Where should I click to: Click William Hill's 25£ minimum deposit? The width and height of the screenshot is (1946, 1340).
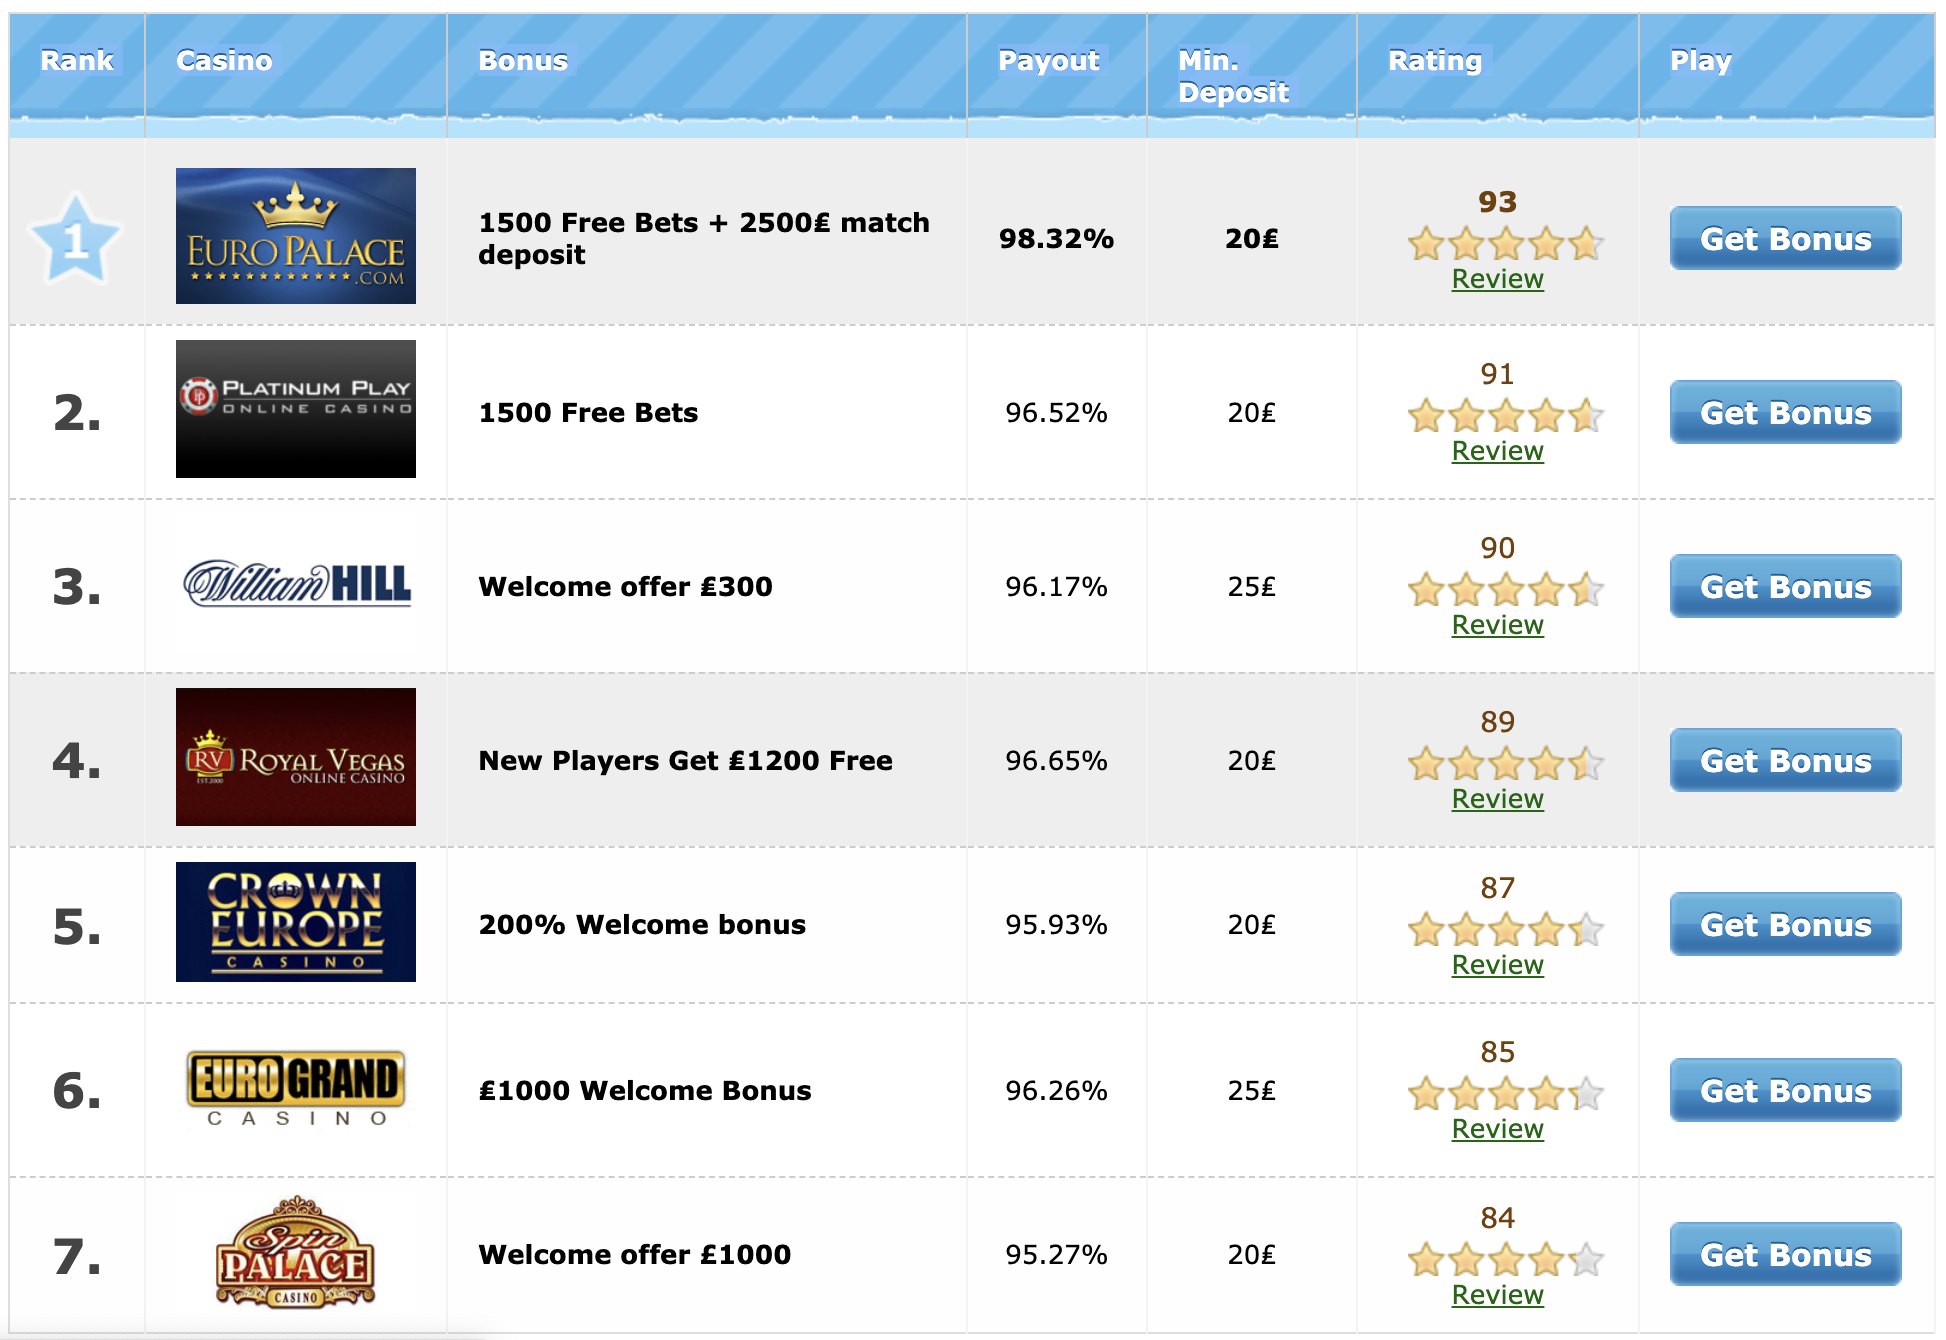1251,586
